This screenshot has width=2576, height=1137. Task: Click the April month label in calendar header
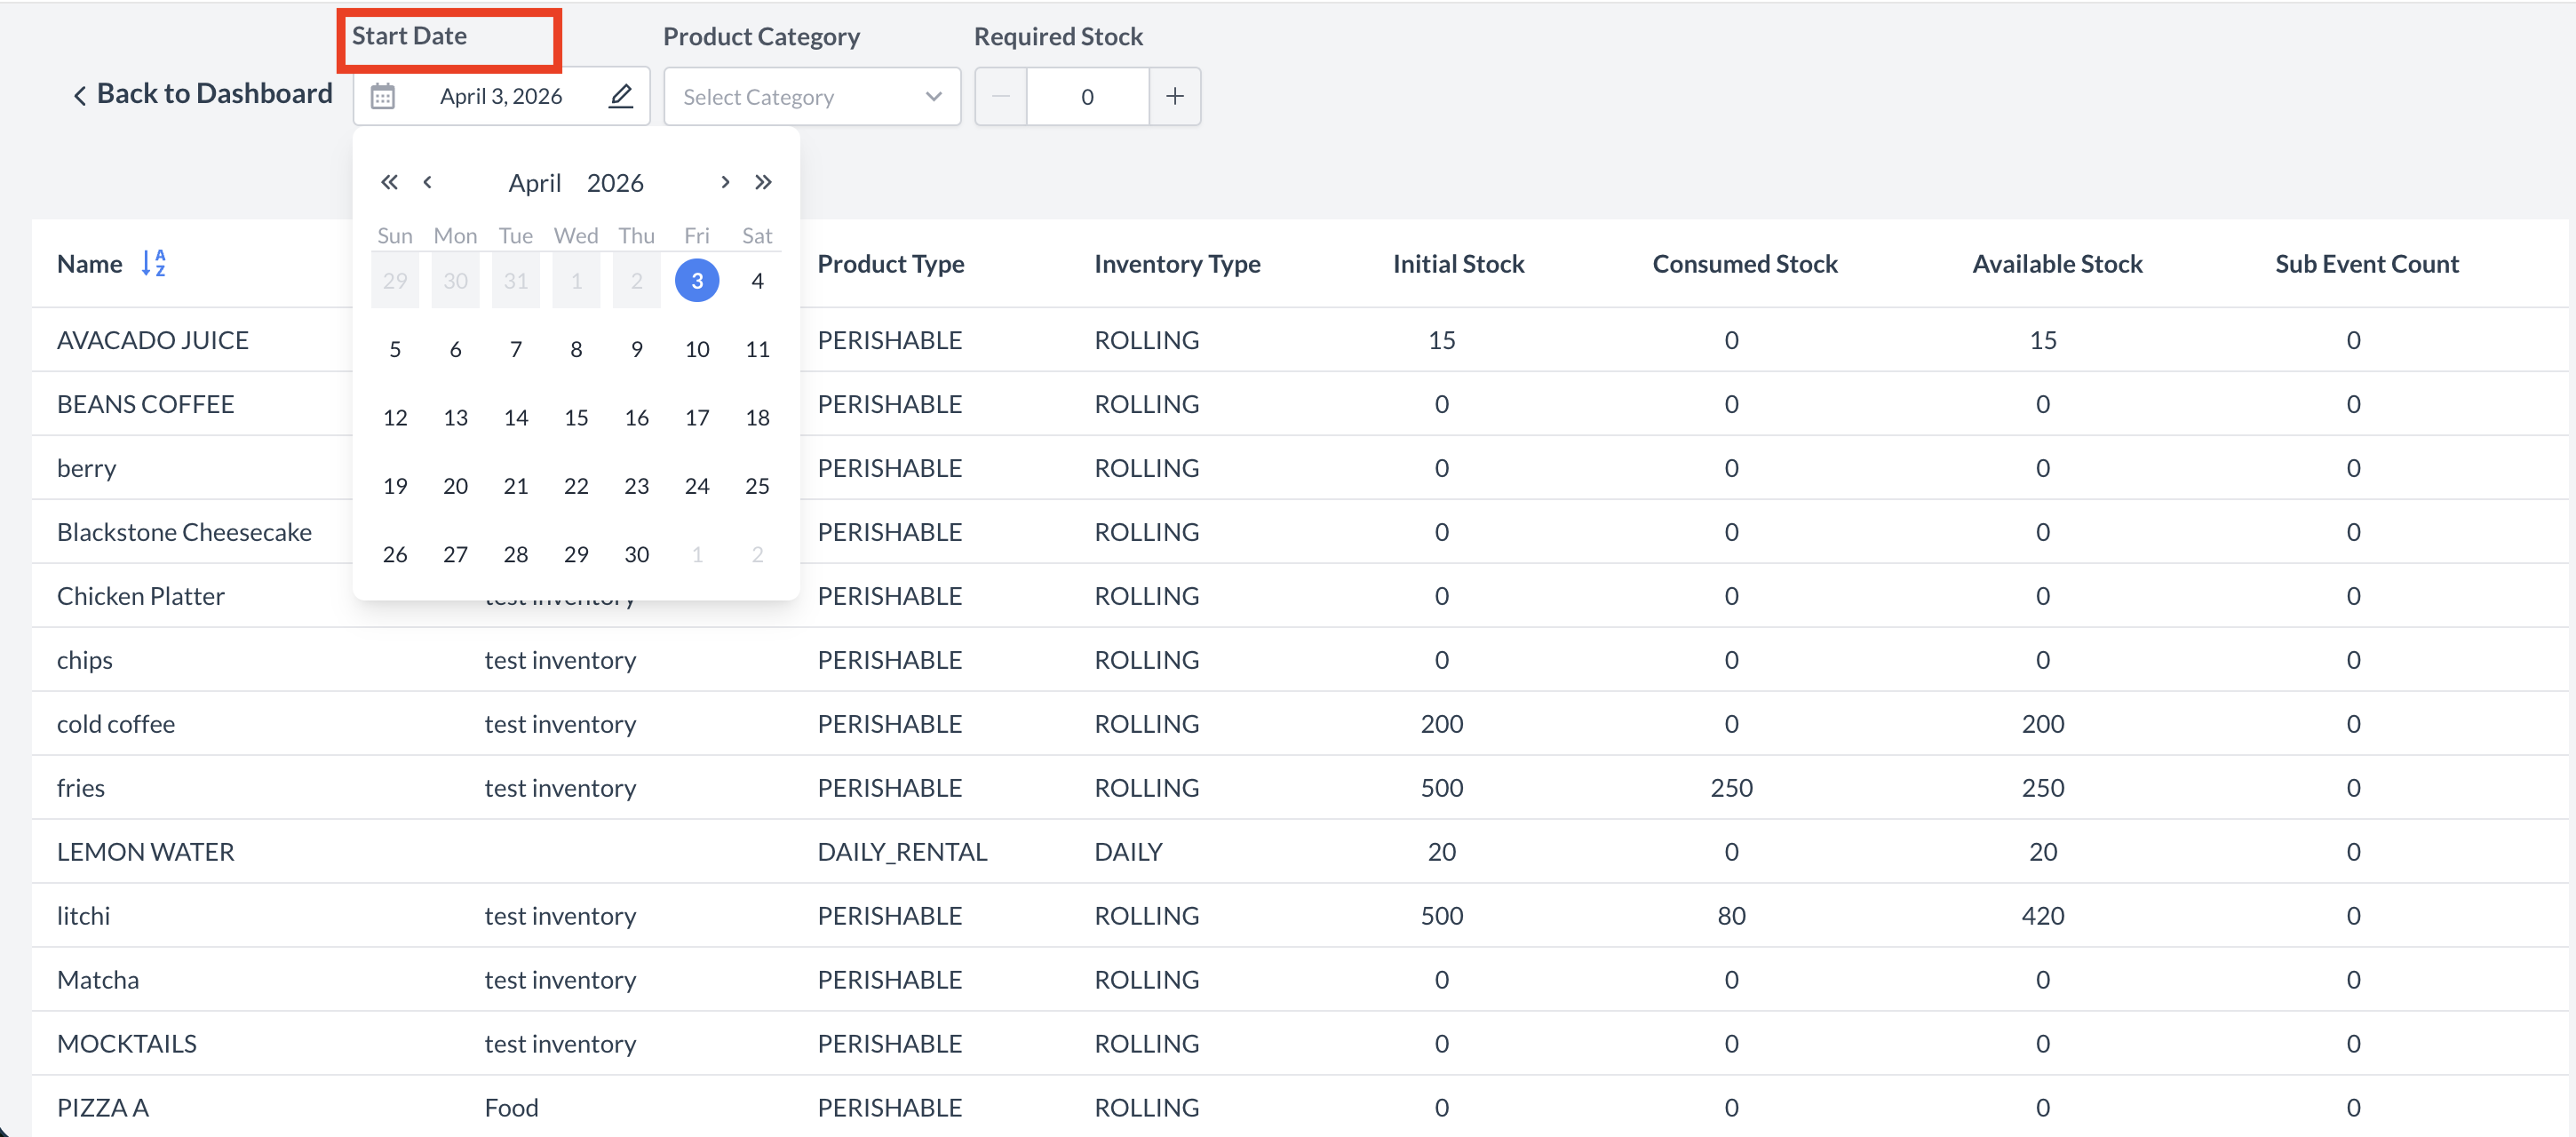tap(534, 183)
